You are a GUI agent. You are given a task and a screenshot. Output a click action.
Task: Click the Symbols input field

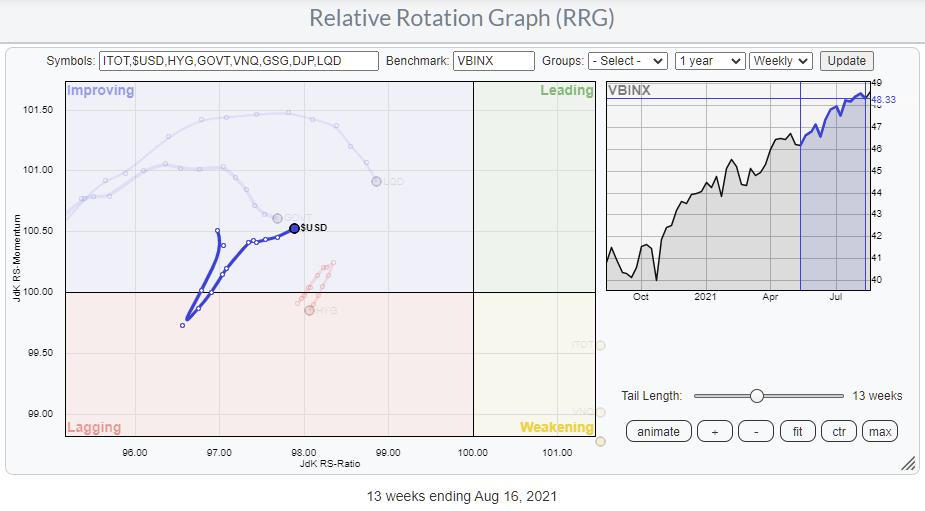point(239,61)
